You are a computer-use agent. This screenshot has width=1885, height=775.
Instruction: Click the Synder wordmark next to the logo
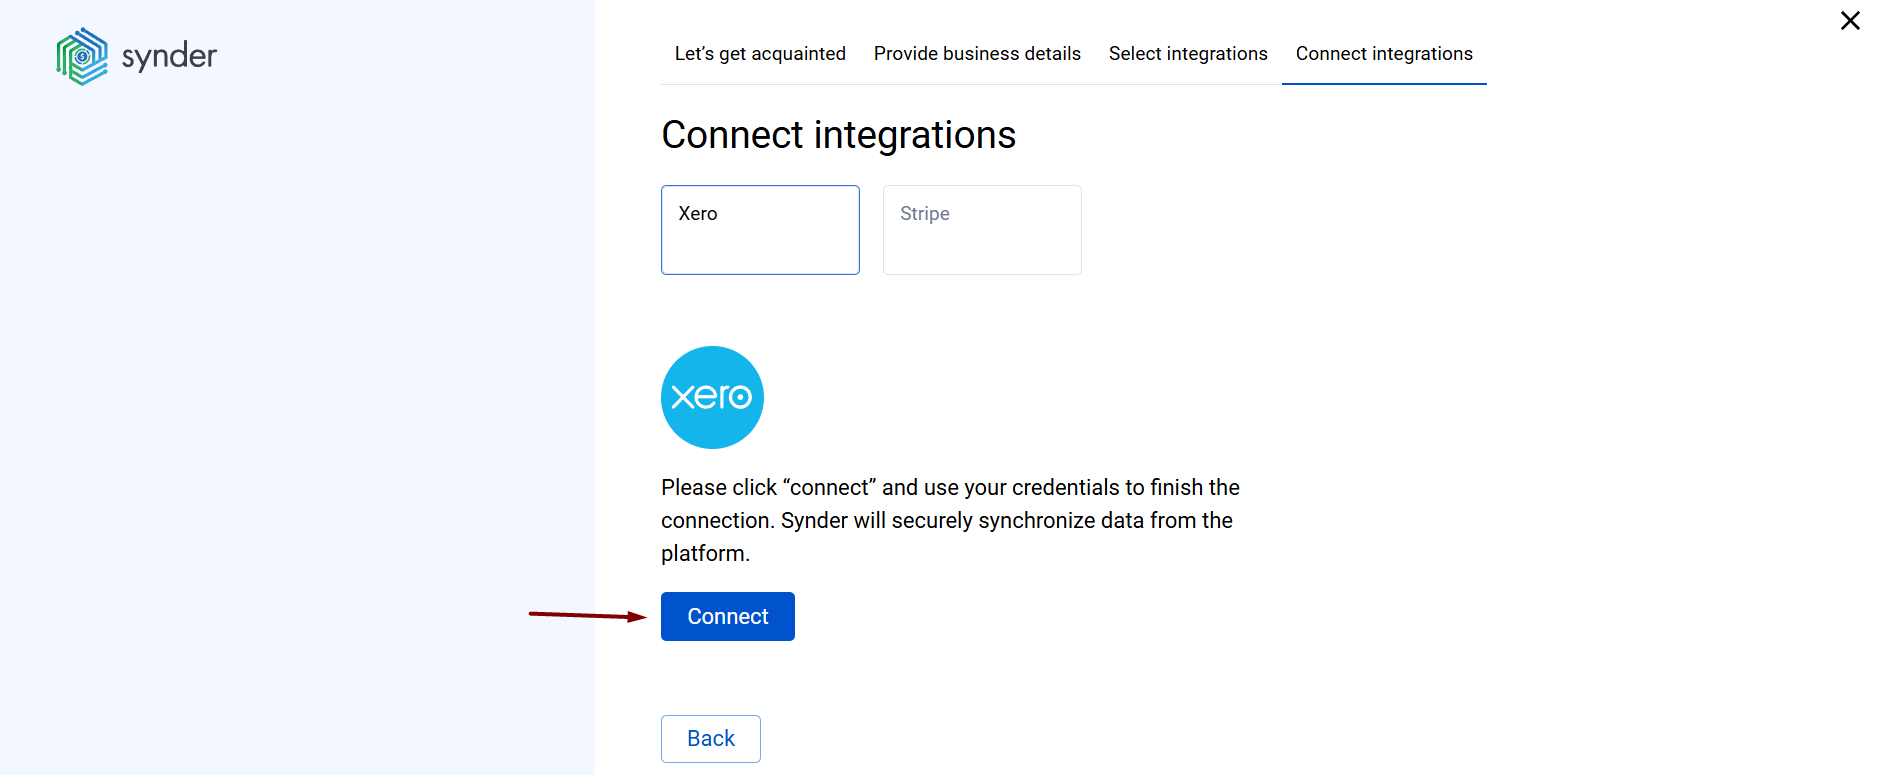[168, 56]
